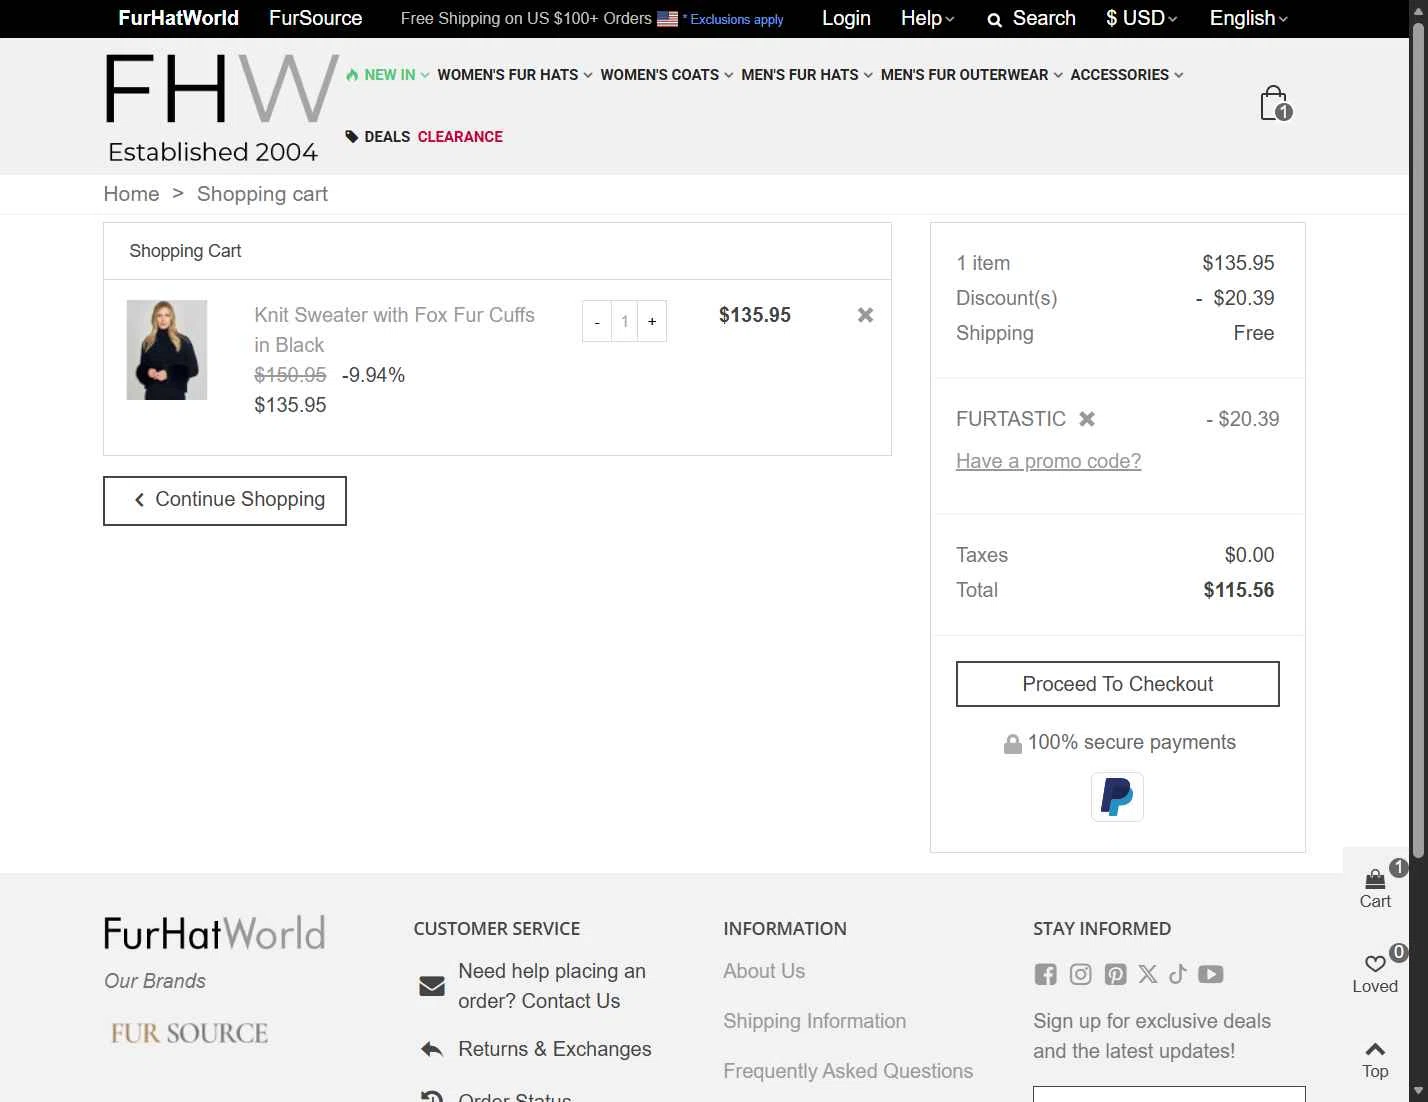Expand the ACCESSORIES menu
This screenshot has width=1428, height=1102.
coord(1127,75)
